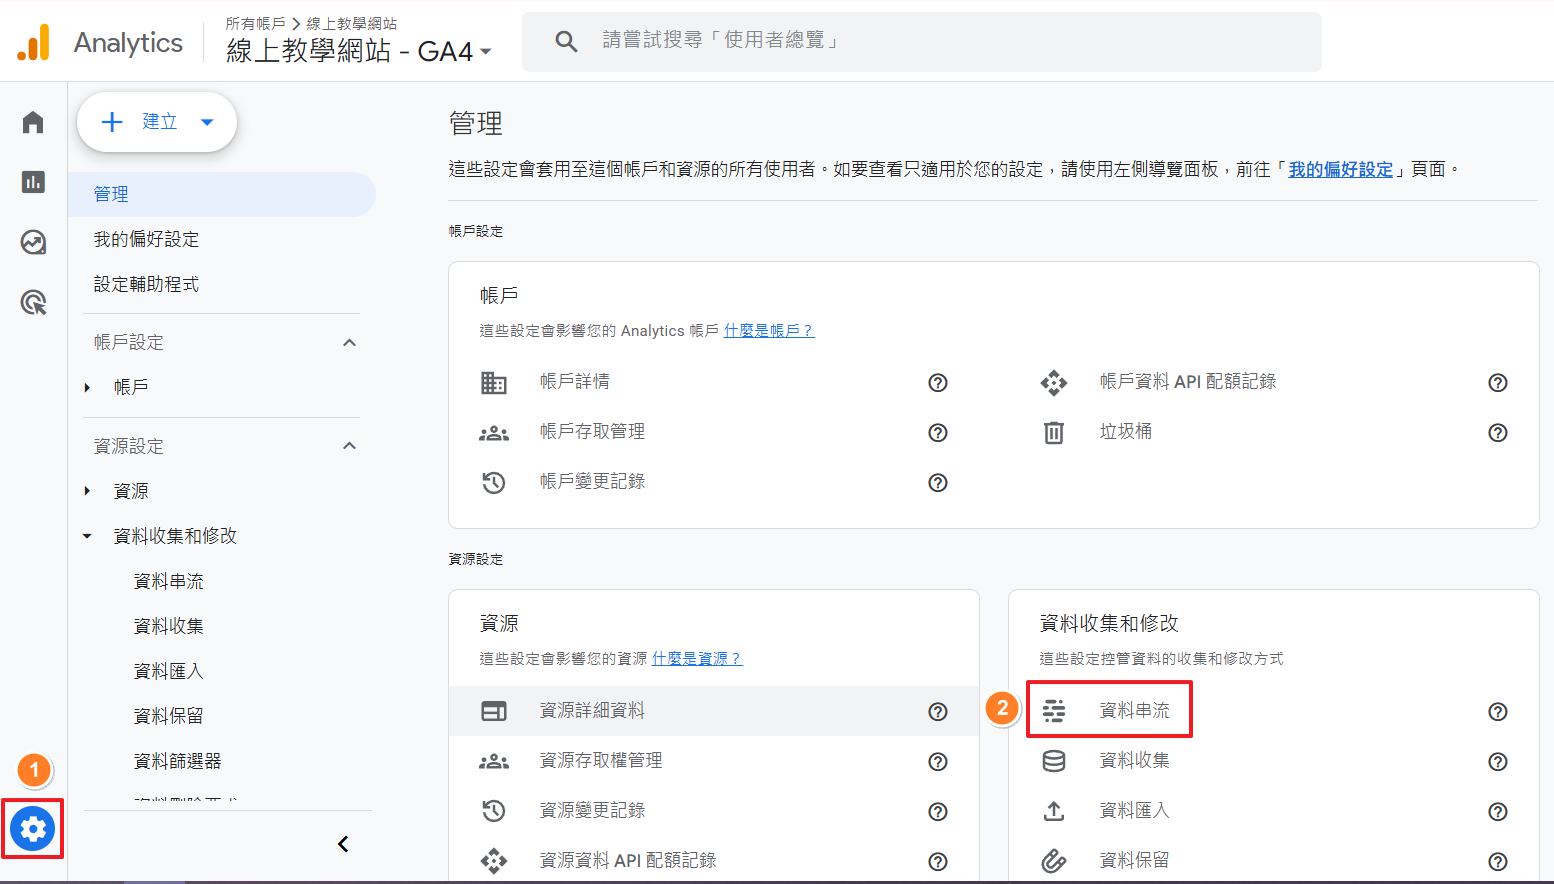Screen dimensions: 1554x884
Task: Collapse the 帳戶設定 section chevron
Action: pyautogui.click(x=349, y=342)
